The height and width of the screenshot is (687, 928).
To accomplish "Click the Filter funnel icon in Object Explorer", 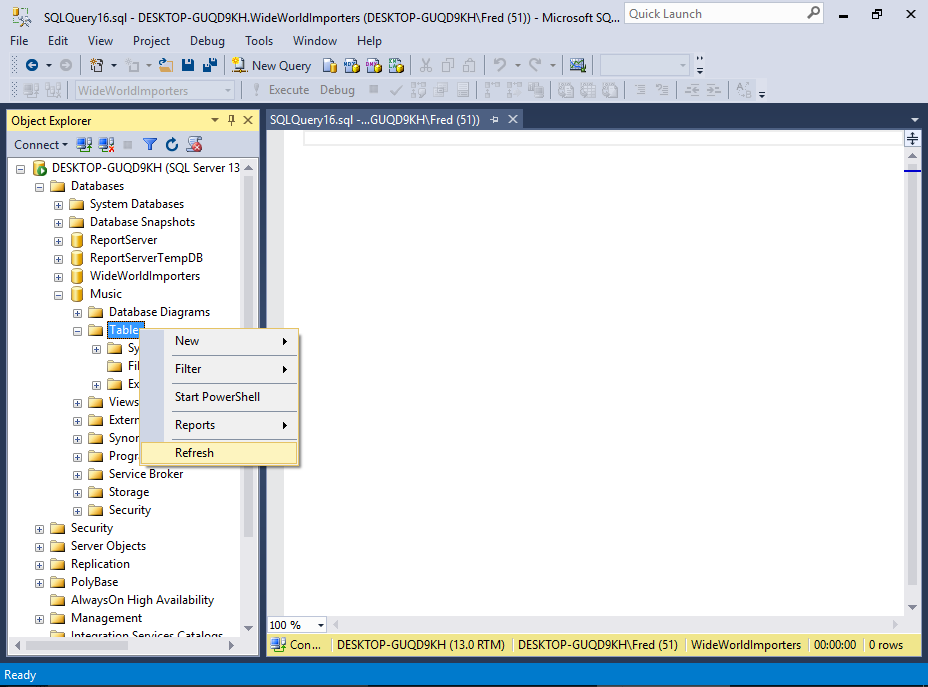I will pyautogui.click(x=150, y=145).
